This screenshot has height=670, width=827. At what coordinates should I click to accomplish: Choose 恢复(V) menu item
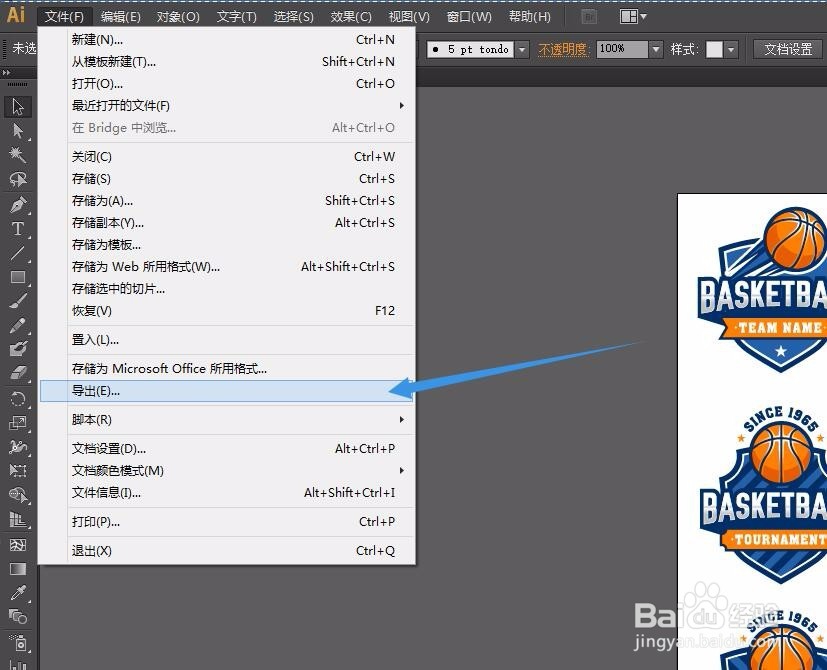tap(226, 311)
